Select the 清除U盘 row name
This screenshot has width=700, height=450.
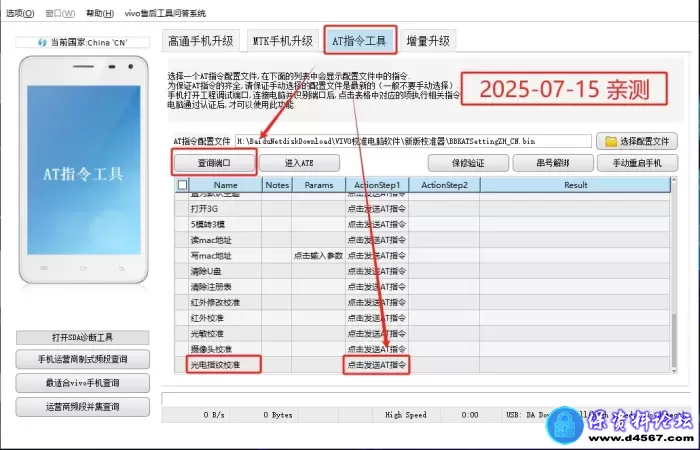tap(206, 271)
